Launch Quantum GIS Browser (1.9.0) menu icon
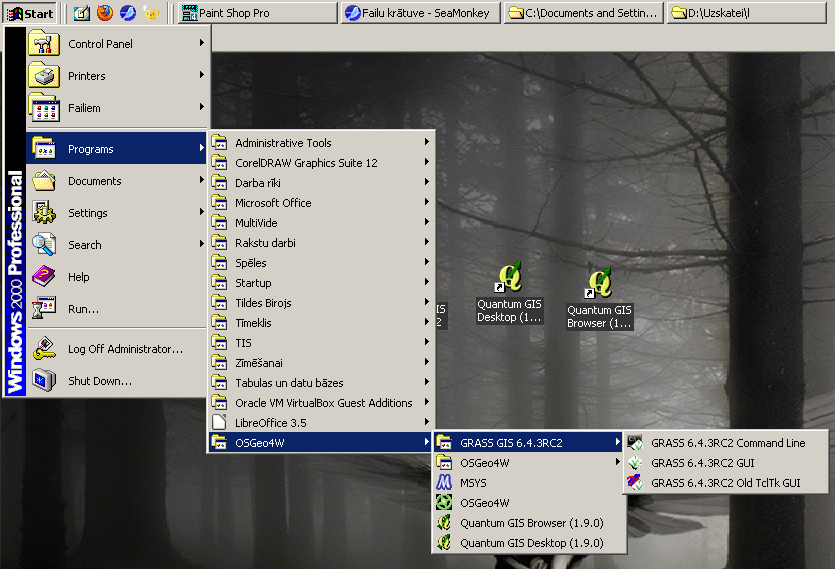The width and height of the screenshot is (835, 569). 444,523
